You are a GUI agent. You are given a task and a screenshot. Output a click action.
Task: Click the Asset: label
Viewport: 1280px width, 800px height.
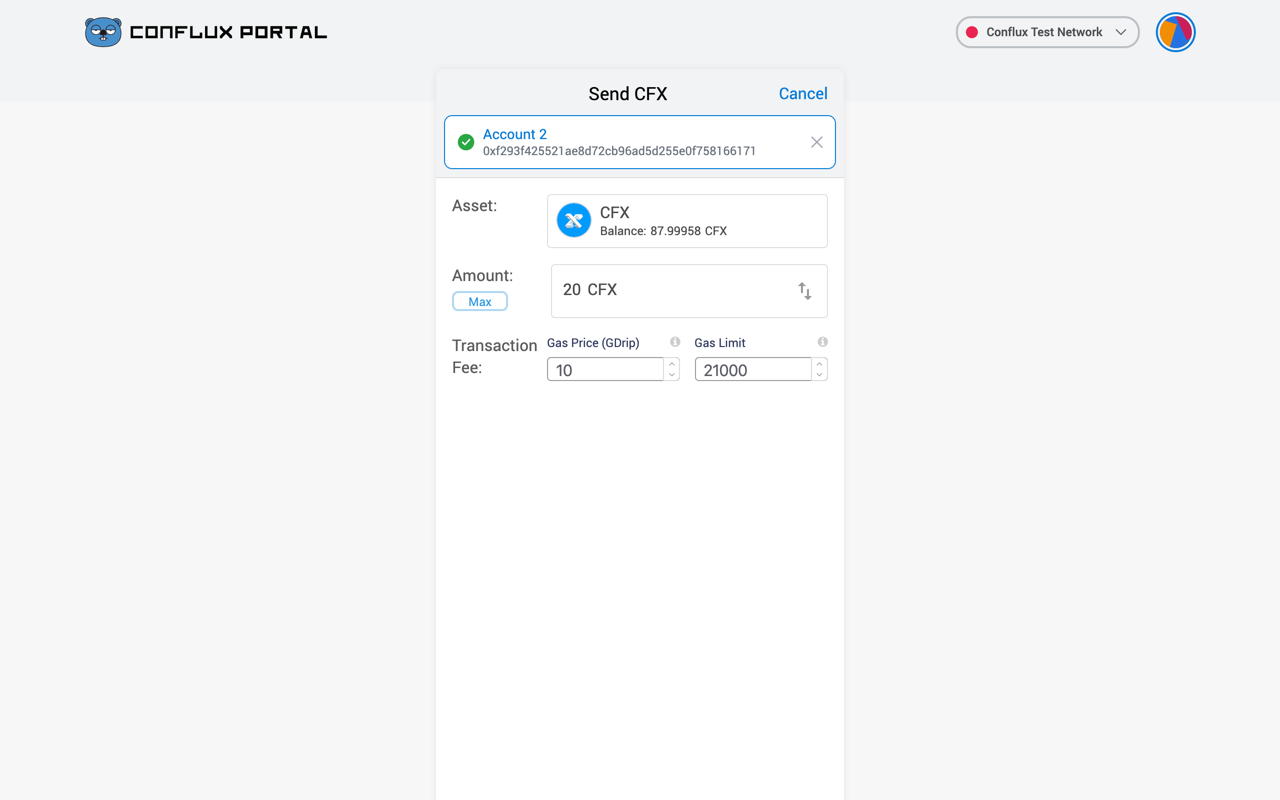(474, 206)
